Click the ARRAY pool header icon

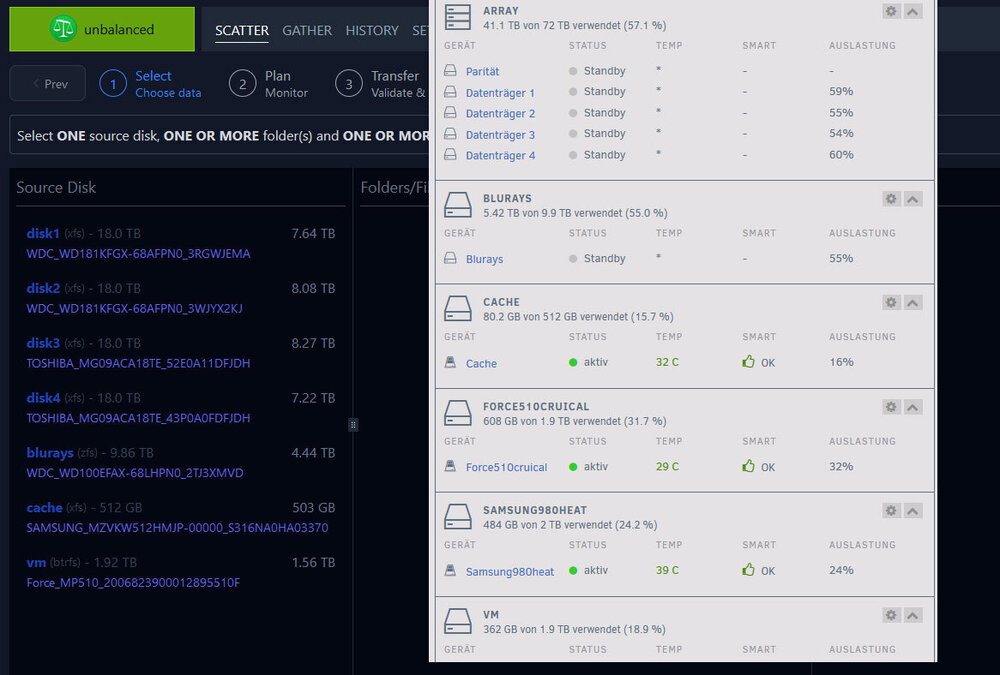[x=458, y=17]
